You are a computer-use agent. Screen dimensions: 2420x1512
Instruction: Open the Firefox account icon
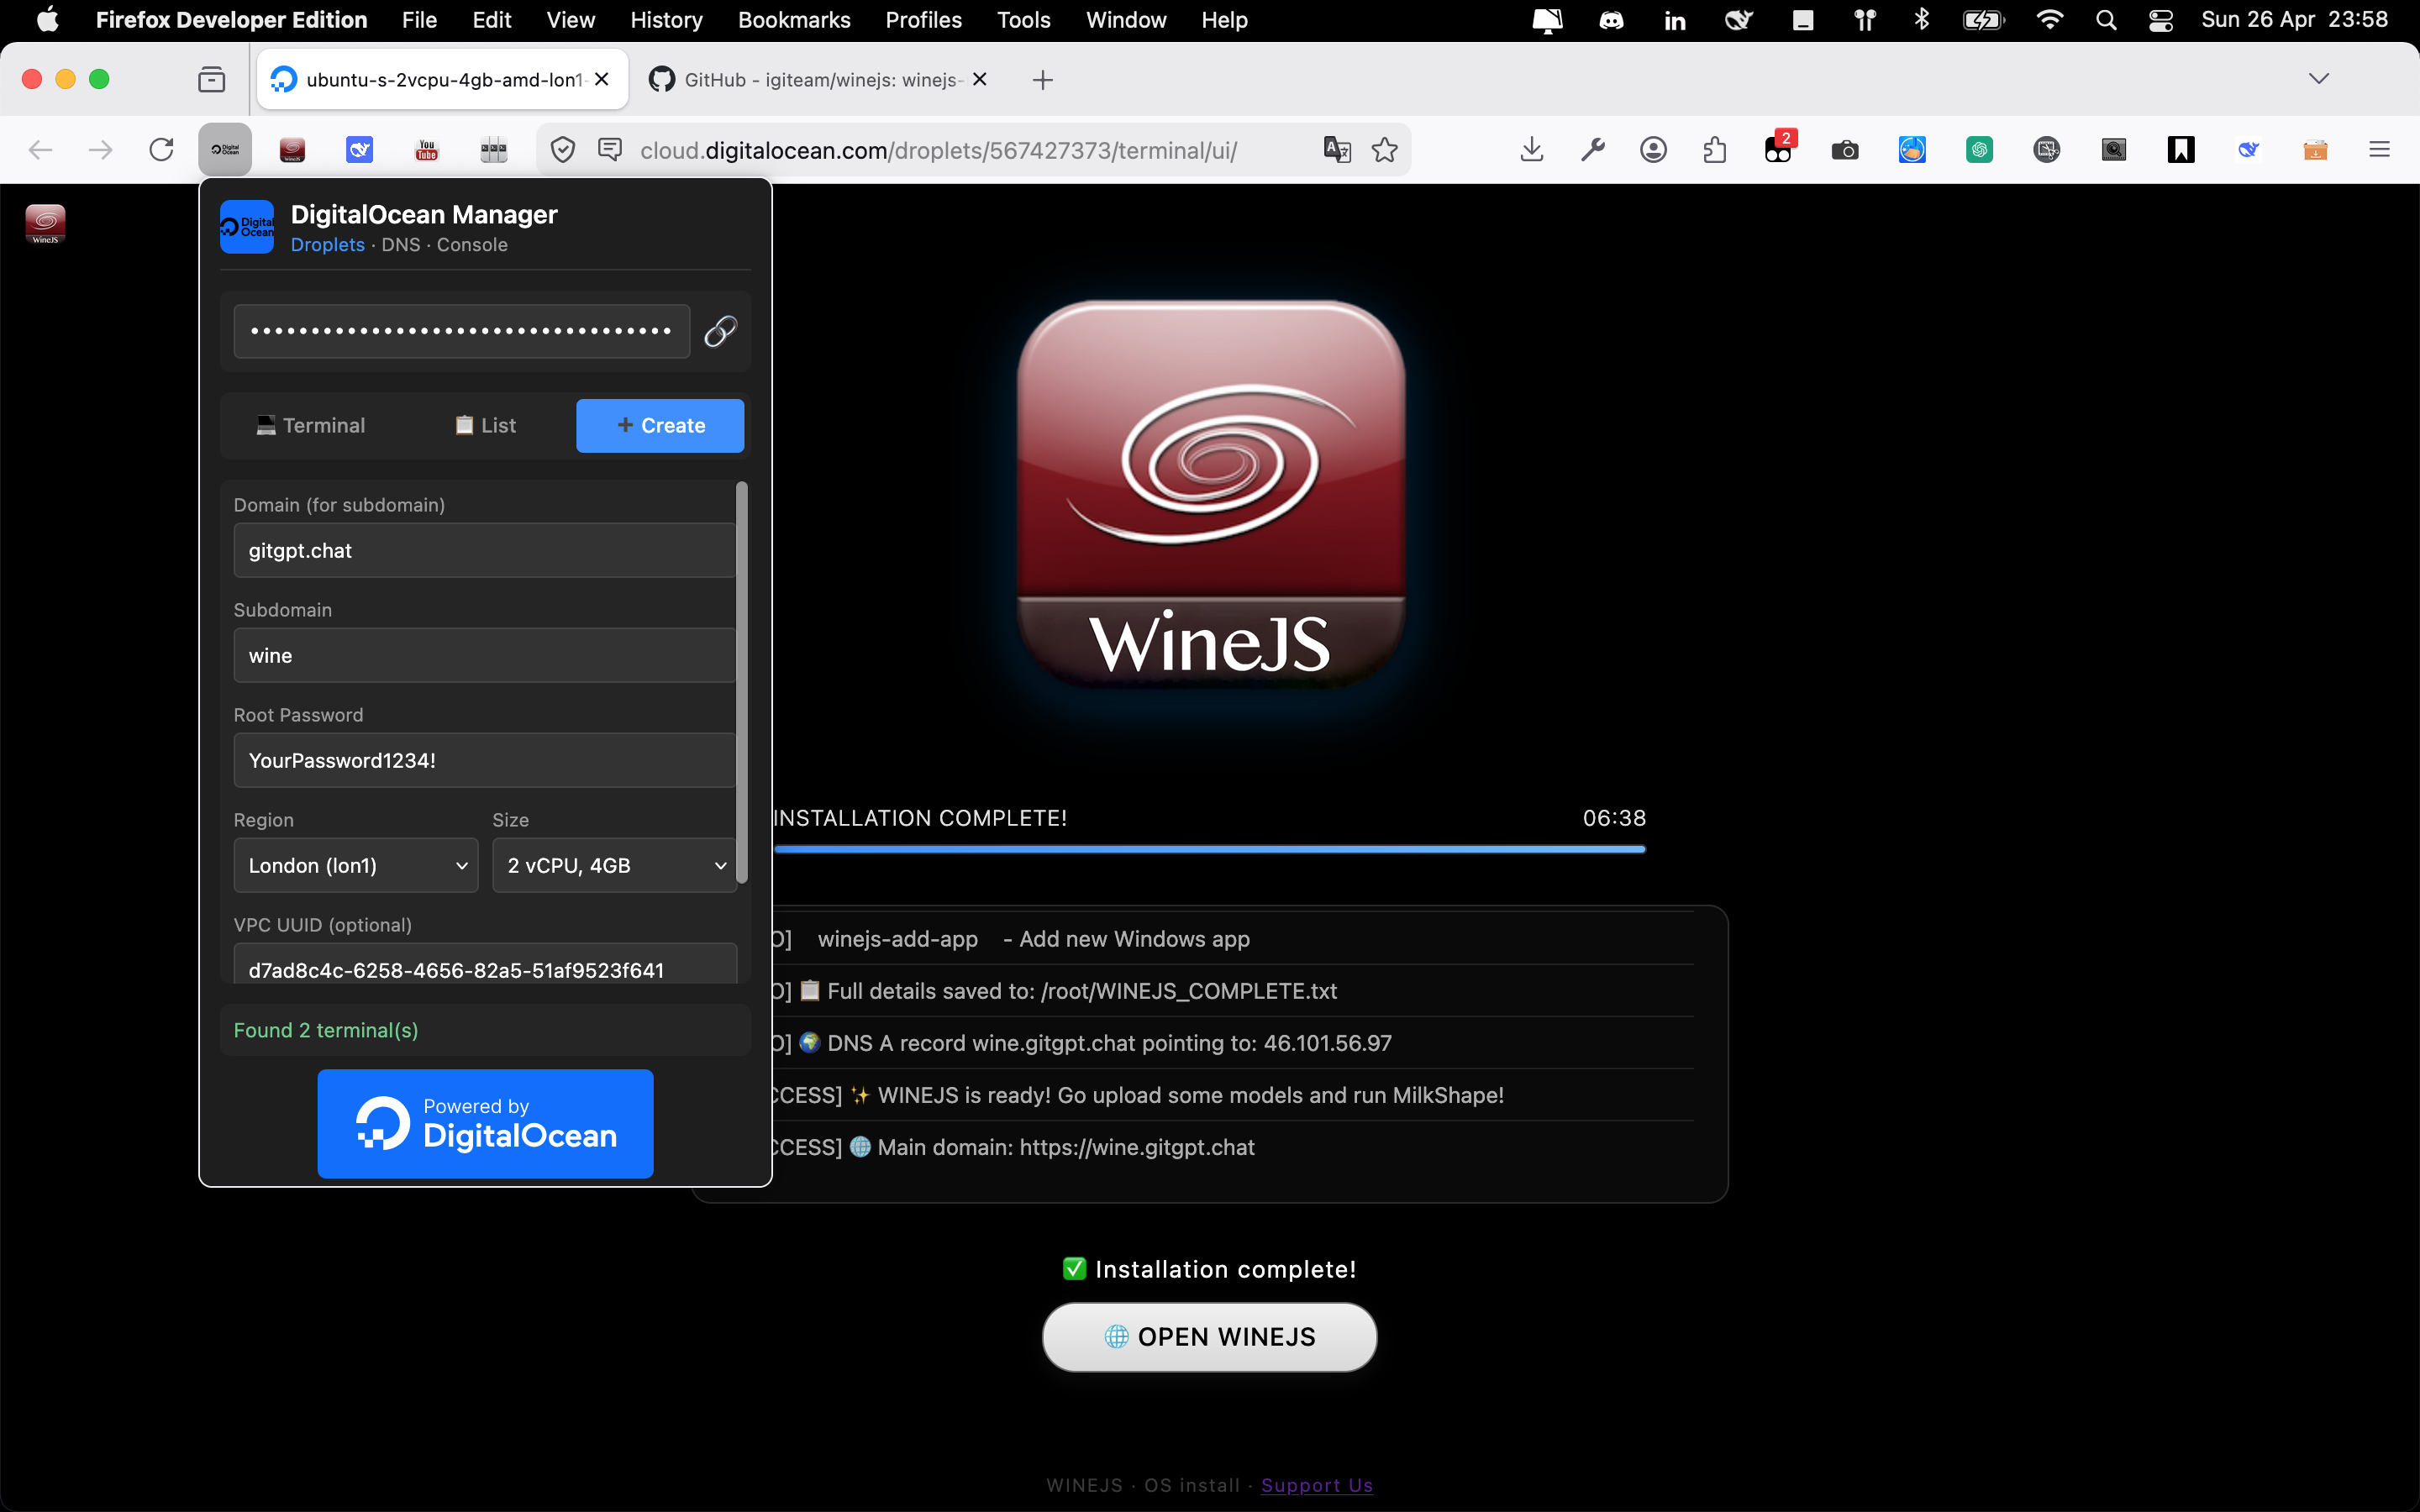coord(1654,150)
